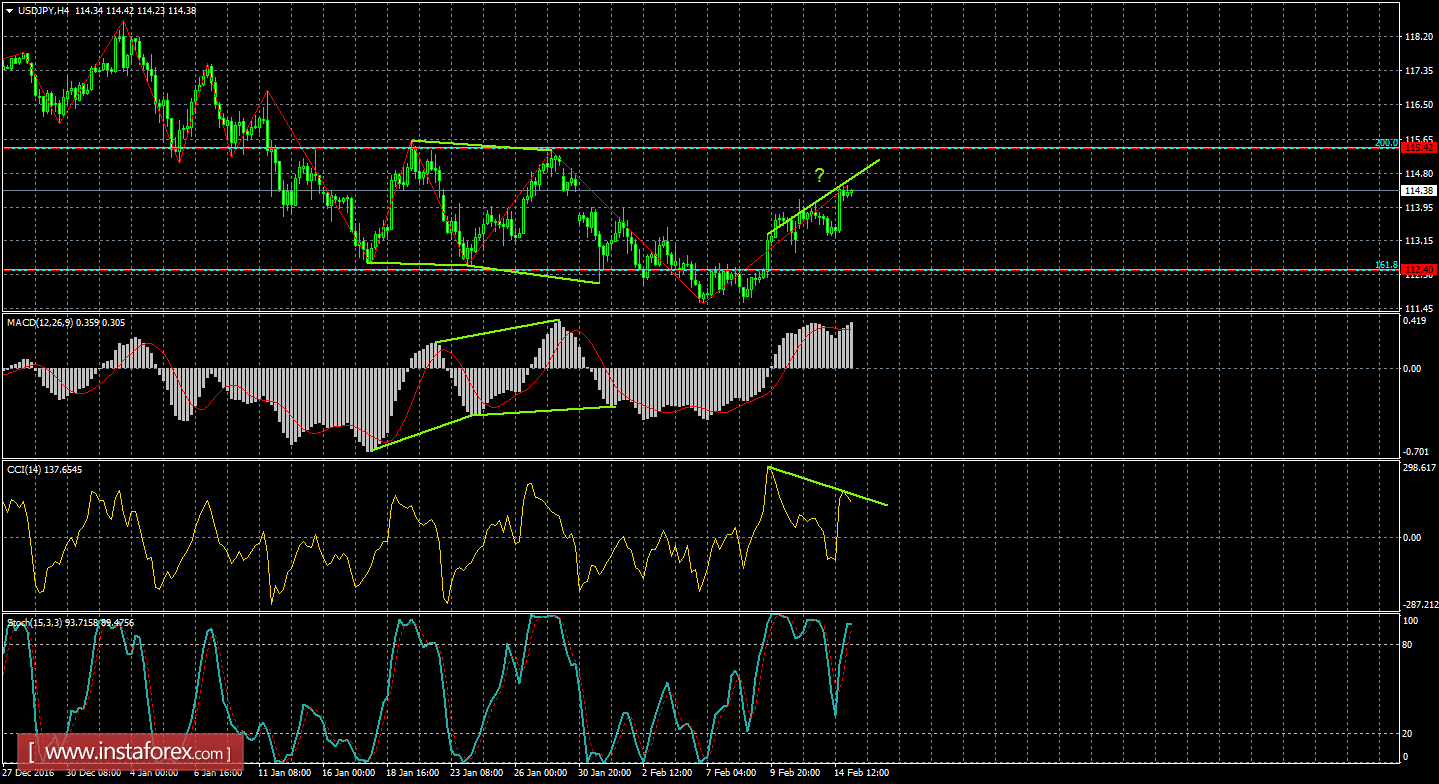Select the red 112.40 price tag
The height and width of the screenshot is (784, 1439).
coord(1417,269)
